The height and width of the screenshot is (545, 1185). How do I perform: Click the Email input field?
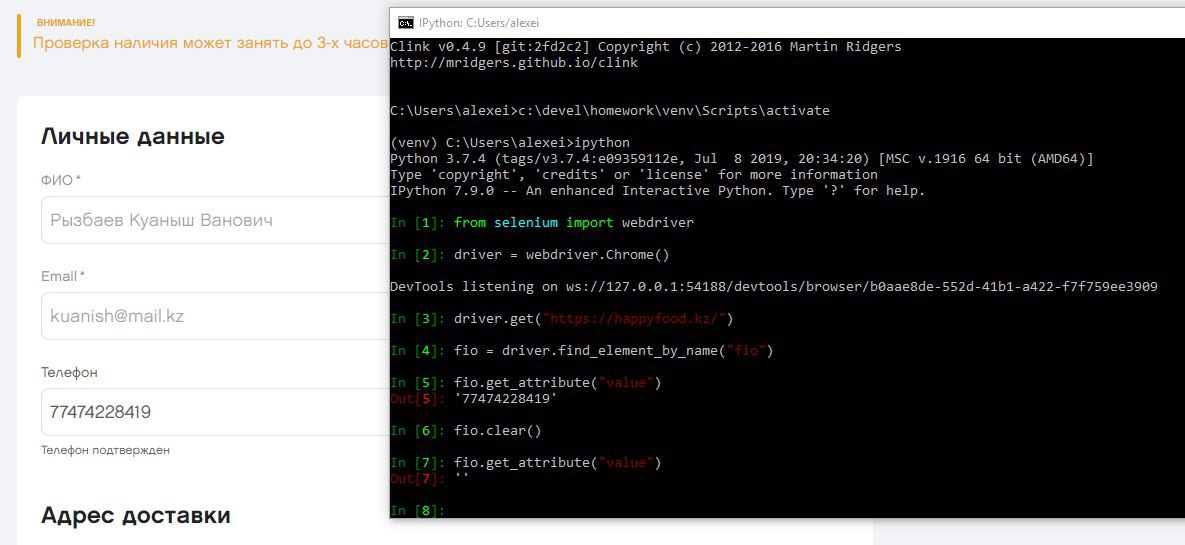point(215,316)
